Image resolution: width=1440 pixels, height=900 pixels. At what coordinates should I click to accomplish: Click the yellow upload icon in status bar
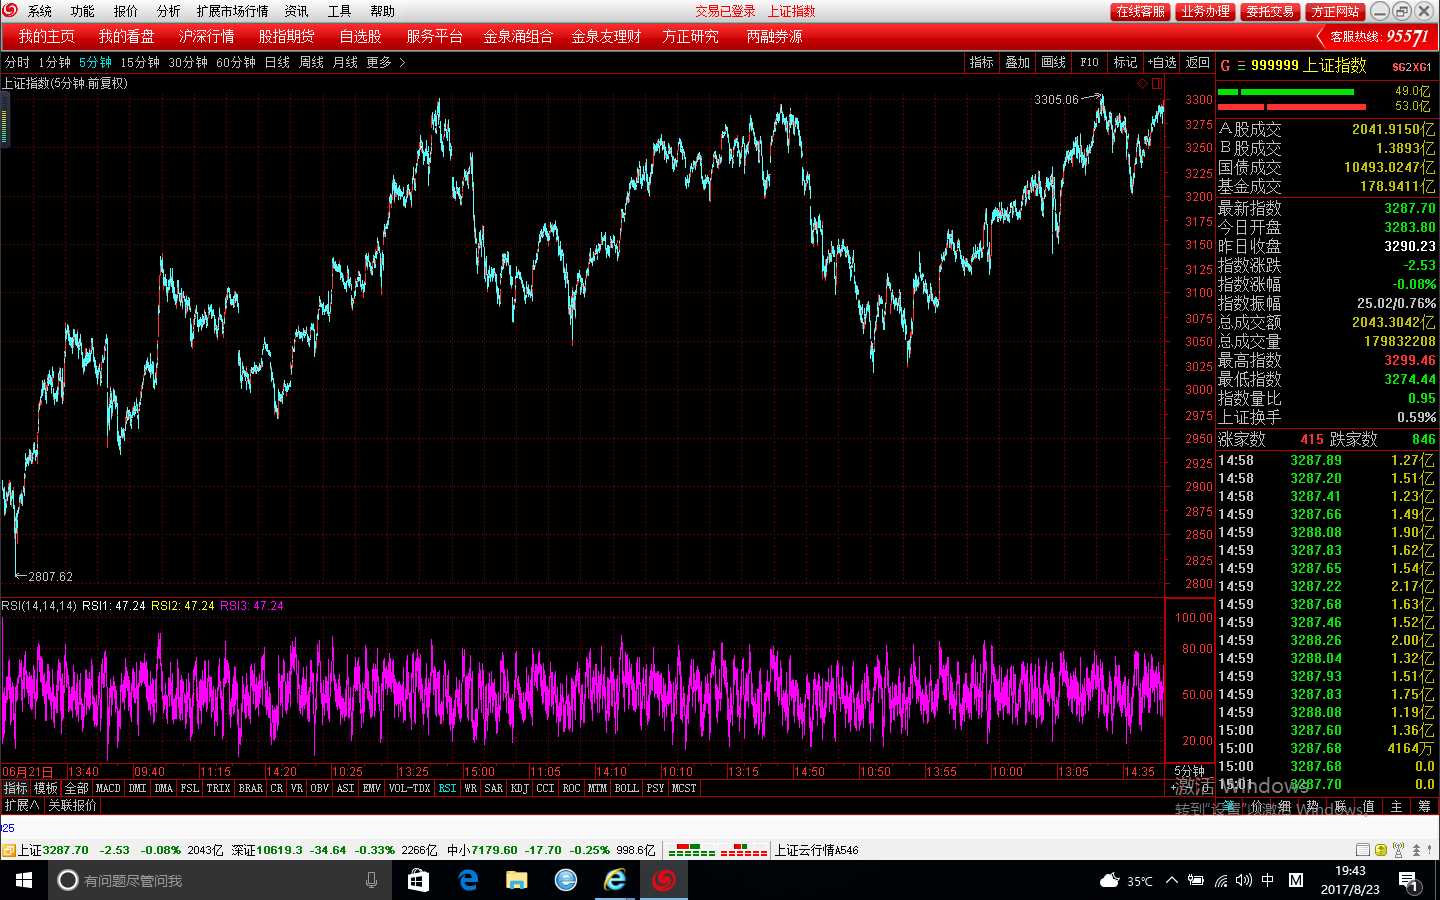click(x=1381, y=850)
